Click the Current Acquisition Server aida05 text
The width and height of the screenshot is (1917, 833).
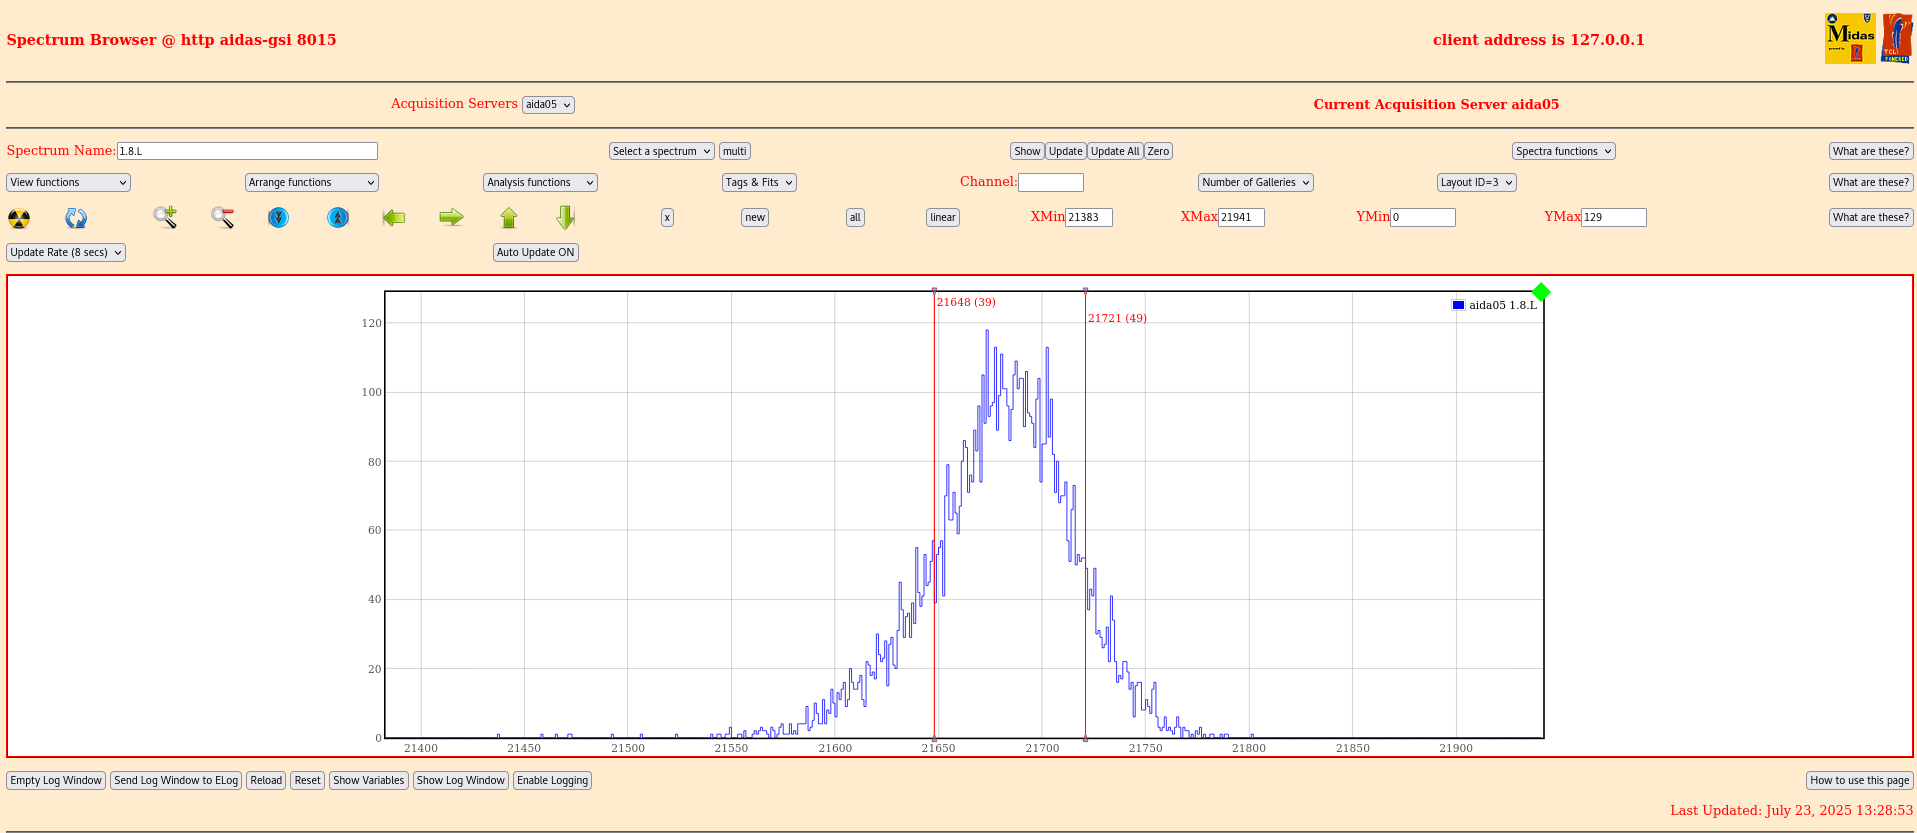1436,104
